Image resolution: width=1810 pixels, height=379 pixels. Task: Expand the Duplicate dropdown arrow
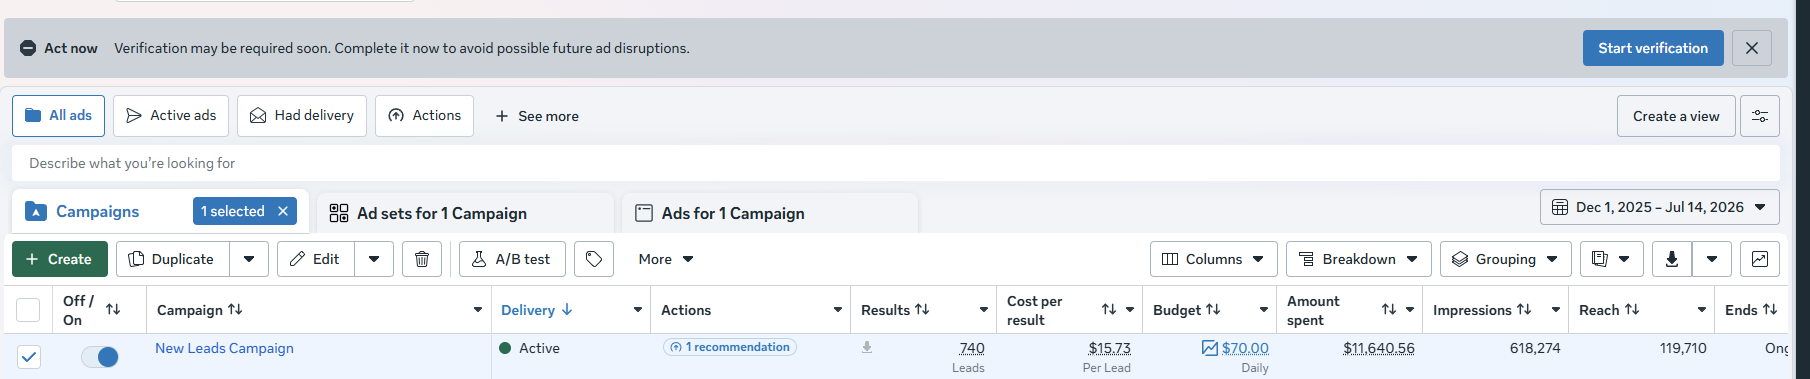249,259
